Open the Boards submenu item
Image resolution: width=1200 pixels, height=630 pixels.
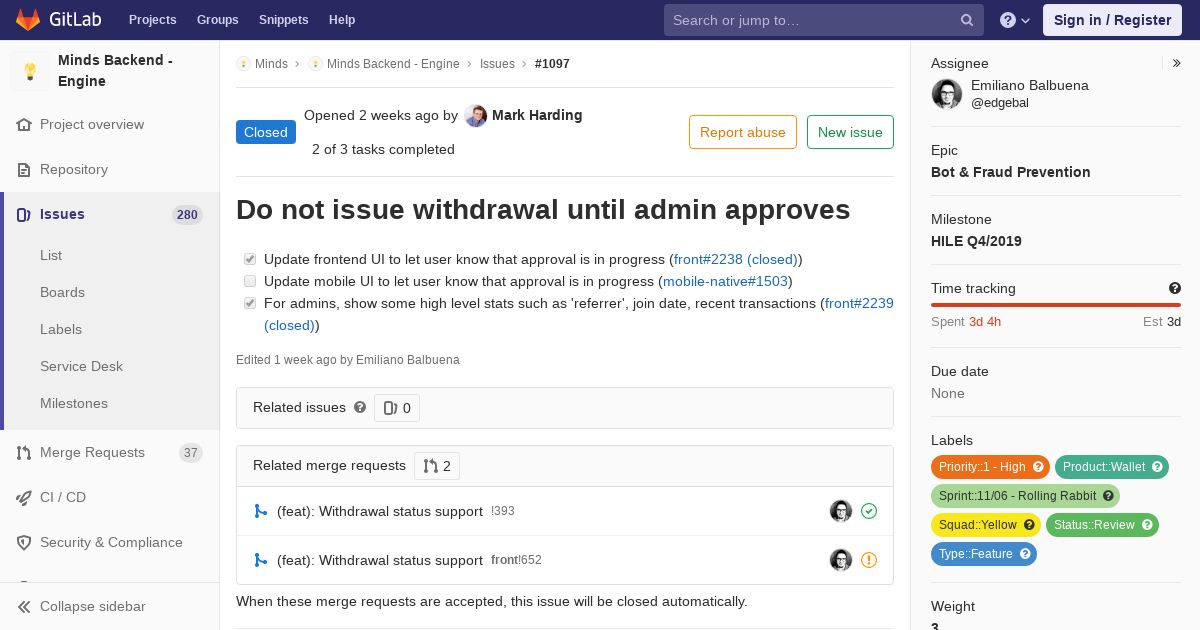click(62, 293)
